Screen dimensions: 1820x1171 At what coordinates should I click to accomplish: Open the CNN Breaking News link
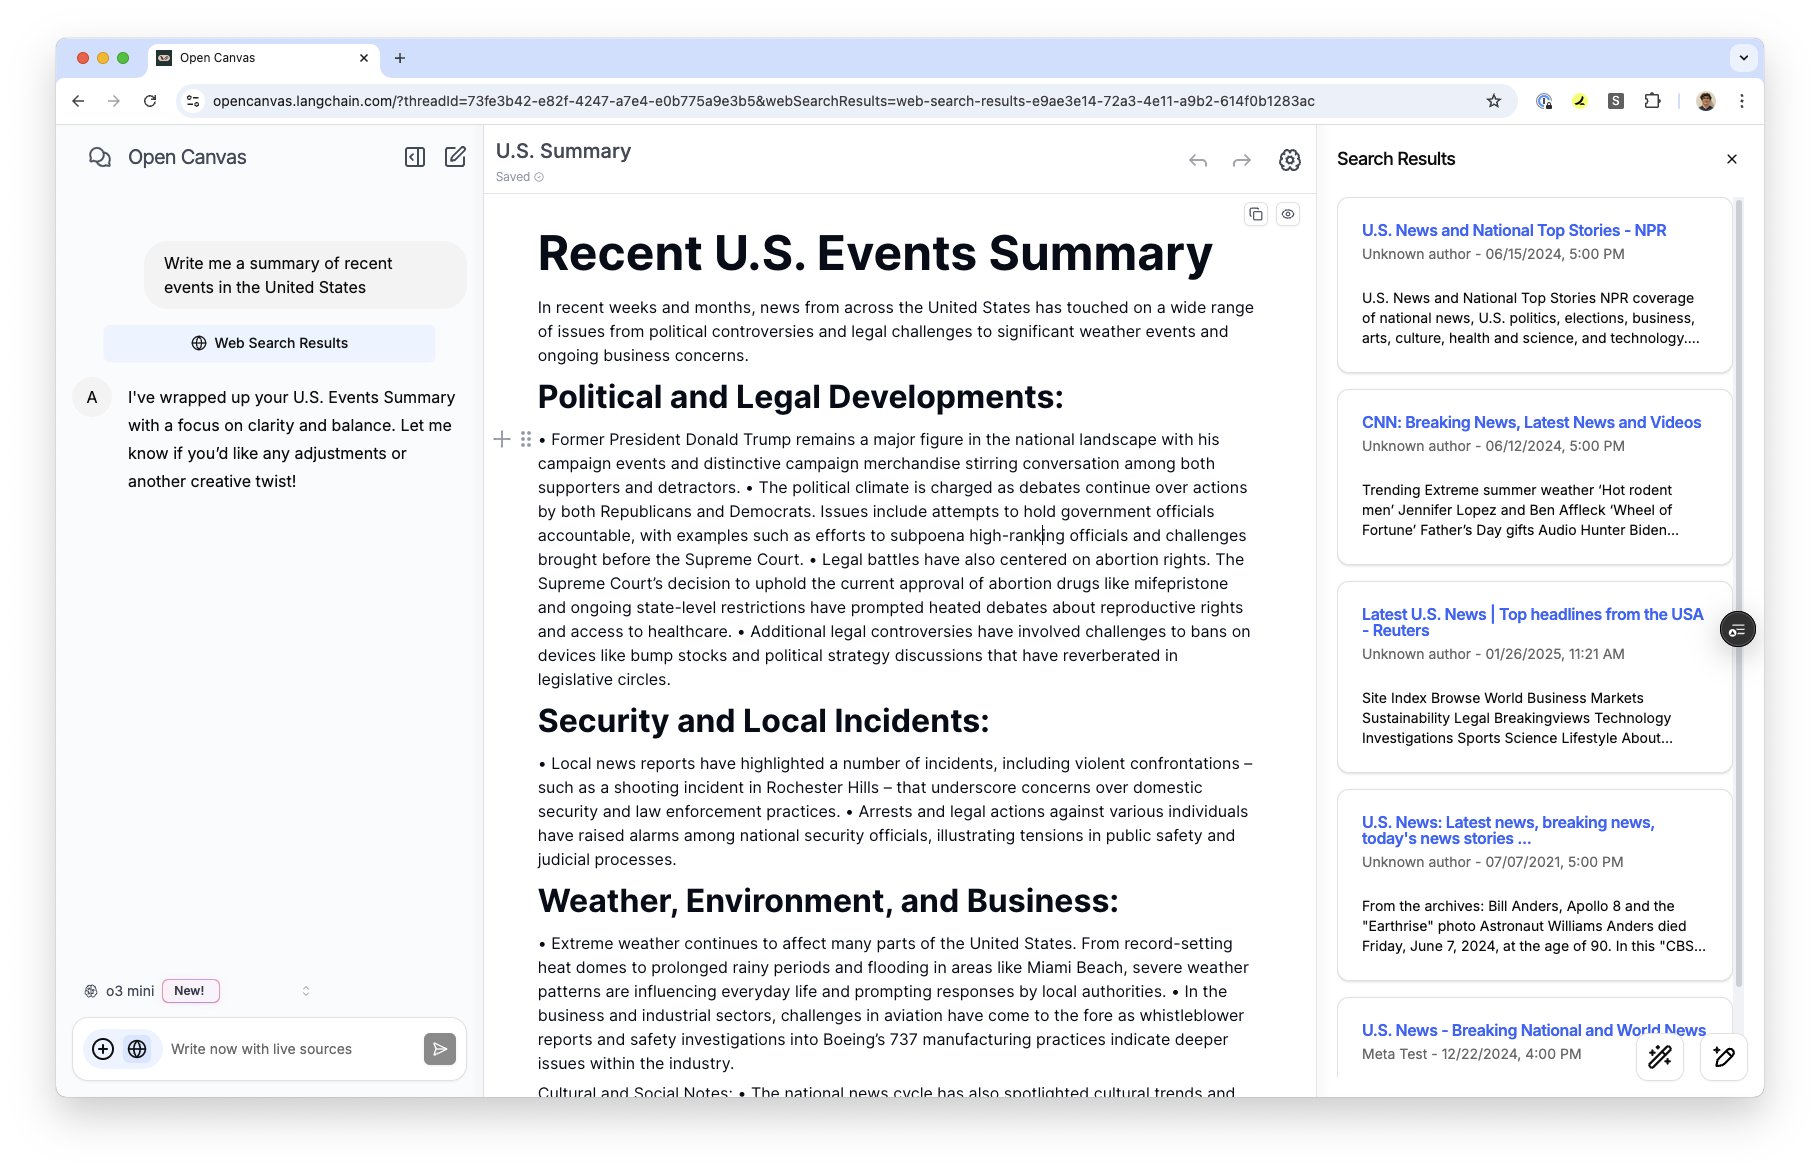coord(1531,422)
